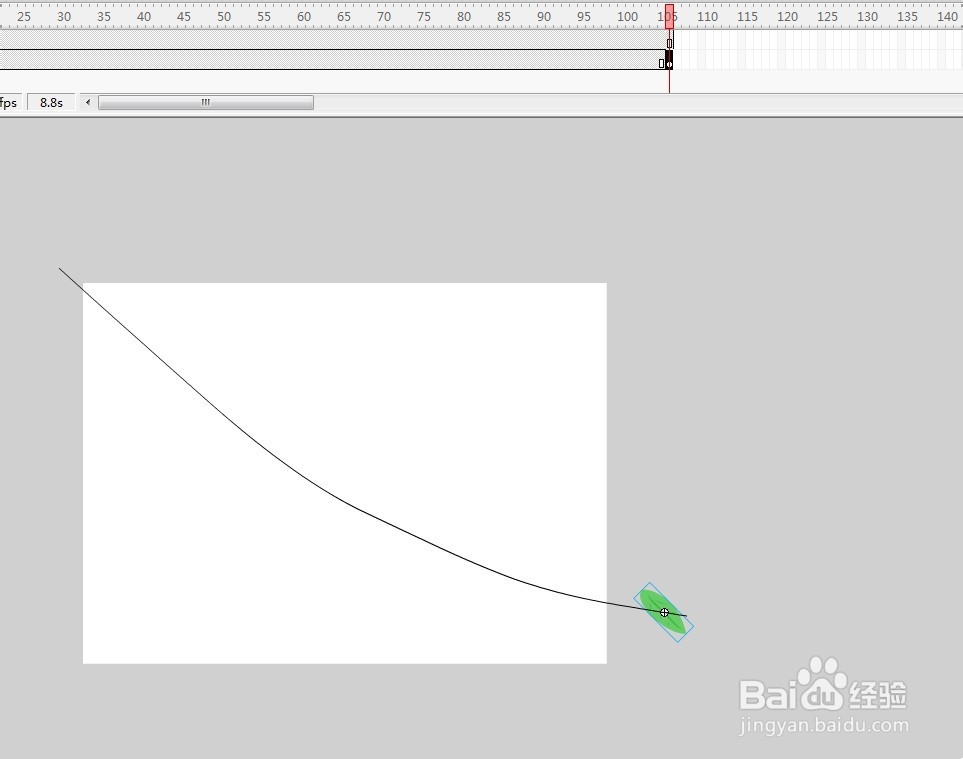
Task: Click the leaf's transformation center point
Action: click(664, 612)
